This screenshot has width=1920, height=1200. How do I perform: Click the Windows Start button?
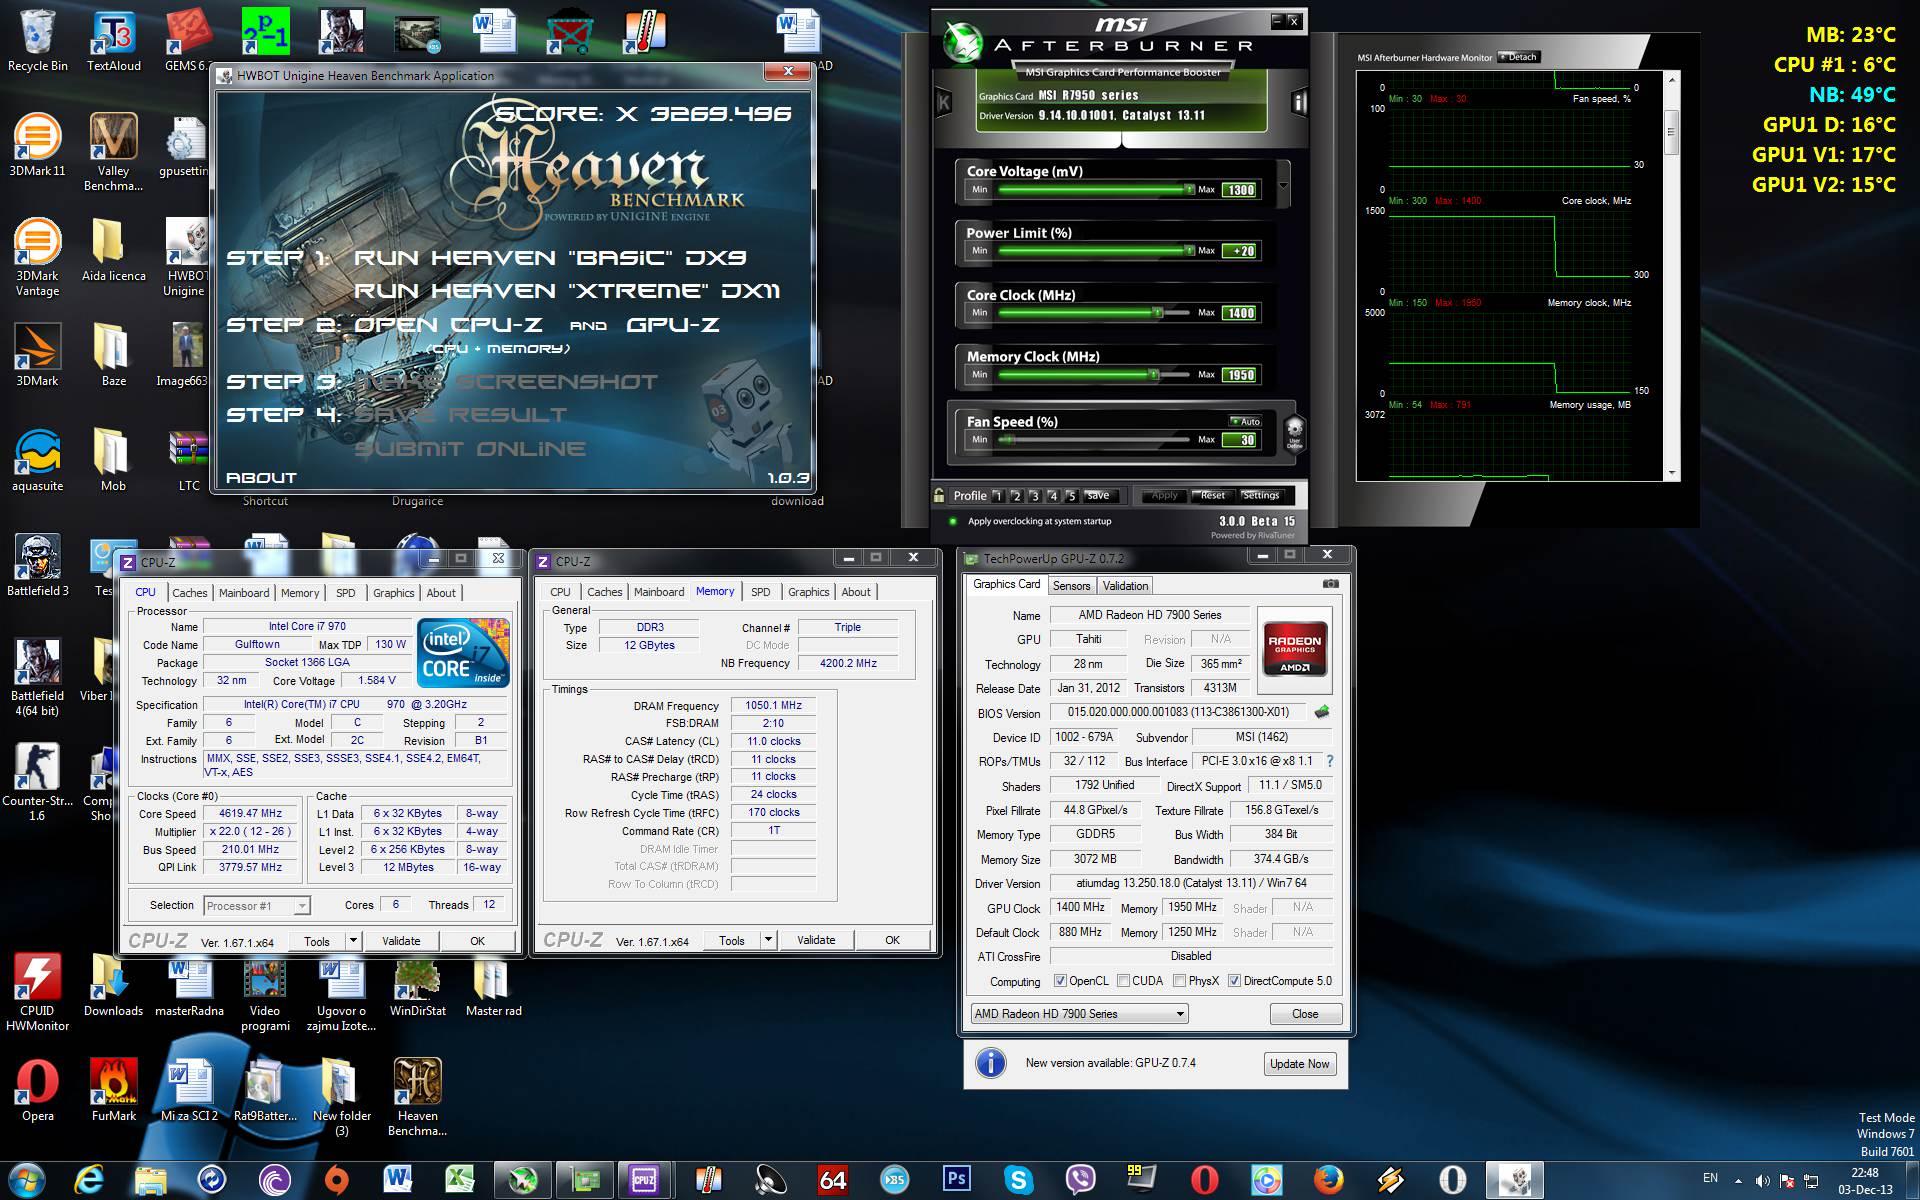[26, 1180]
